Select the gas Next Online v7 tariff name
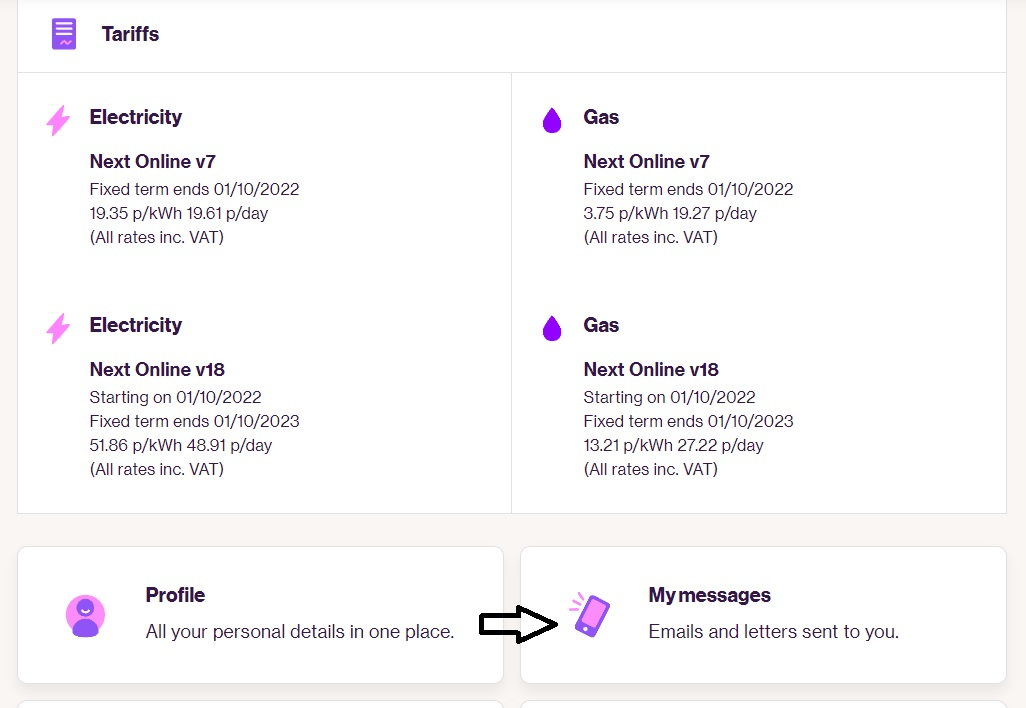This screenshot has height=708, width=1026. [646, 161]
